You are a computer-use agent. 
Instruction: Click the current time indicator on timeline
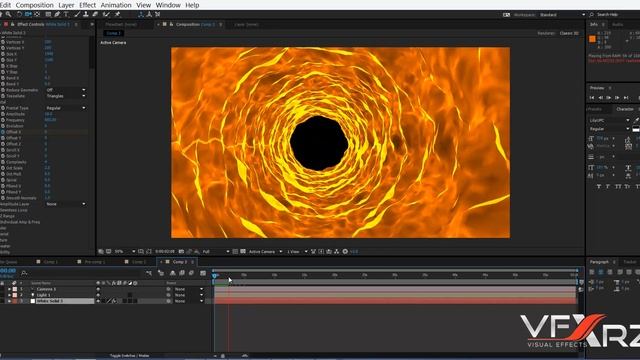coord(215,276)
